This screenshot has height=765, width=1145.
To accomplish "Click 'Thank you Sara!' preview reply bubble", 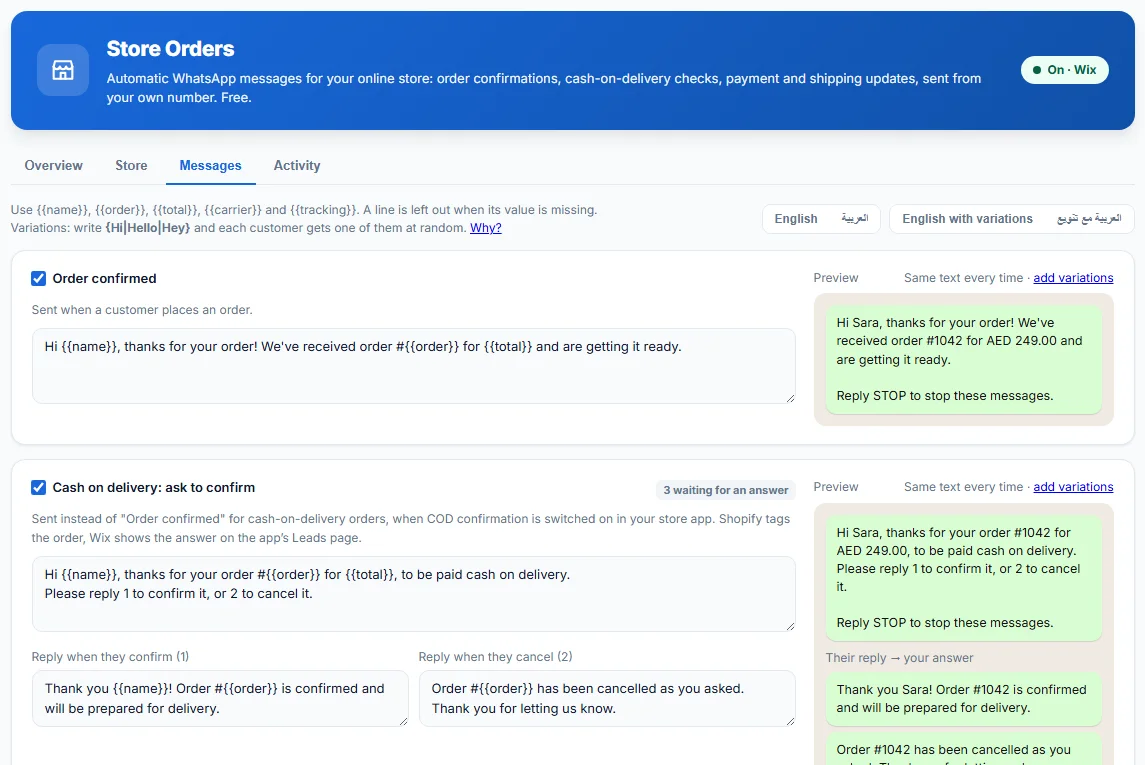I will pyautogui.click(x=963, y=699).
